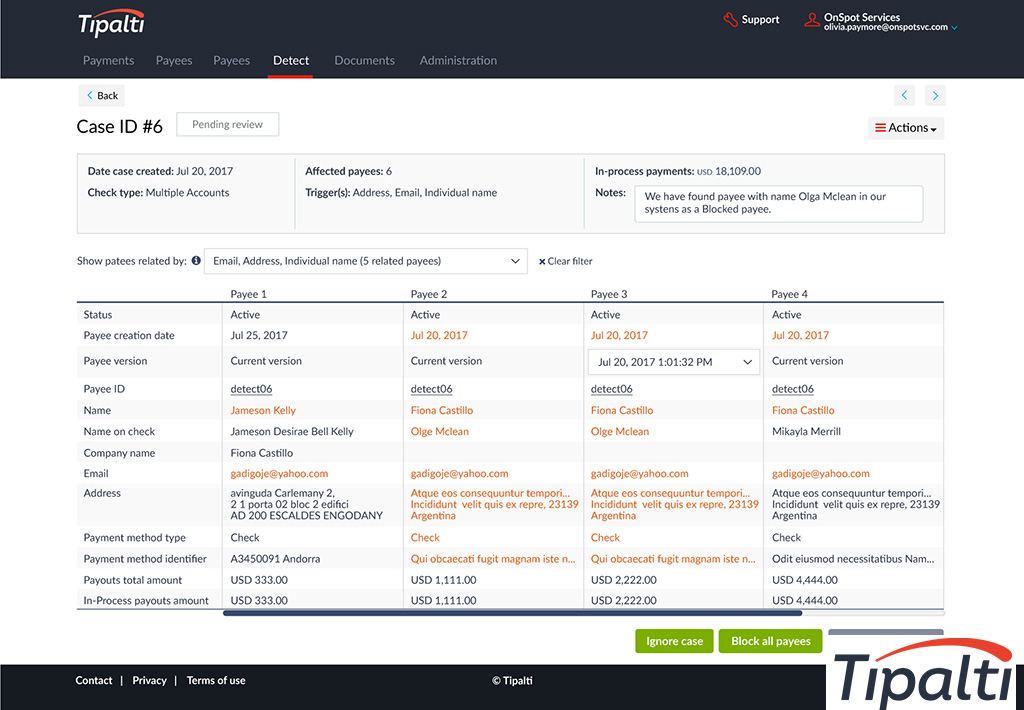Click the user account profile icon
The width and height of the screenshot is (1024, 710).
tap(812, 20)
